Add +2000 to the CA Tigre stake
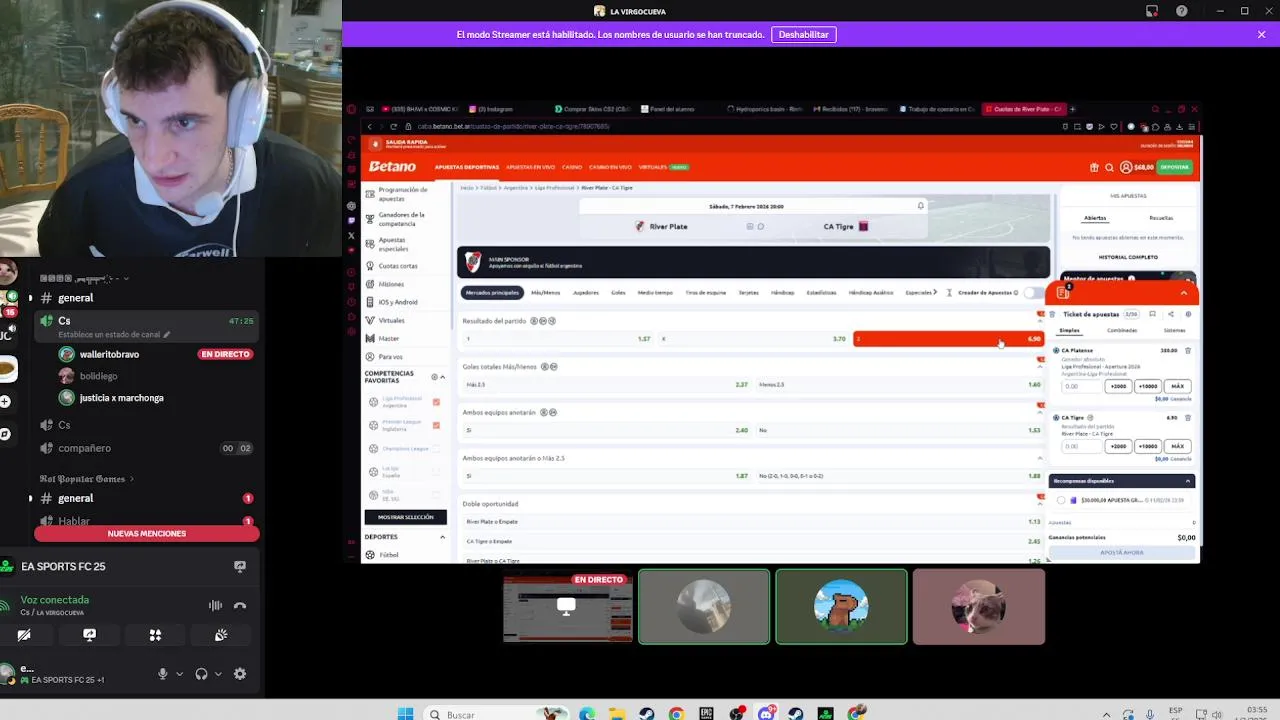The height and width of the screenshot is (720, 1280). 1118,446
